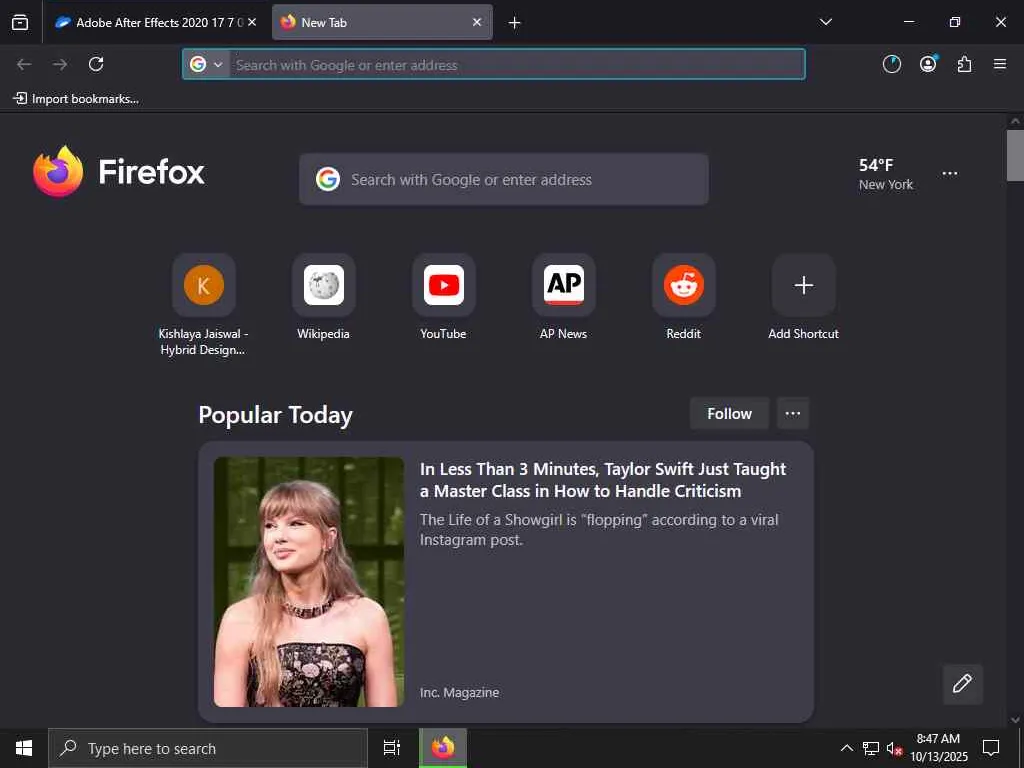Viewport: 1024px width, 768px height.
Task: Open the search engine dropdown in the address bar
Action: point(206,64)
